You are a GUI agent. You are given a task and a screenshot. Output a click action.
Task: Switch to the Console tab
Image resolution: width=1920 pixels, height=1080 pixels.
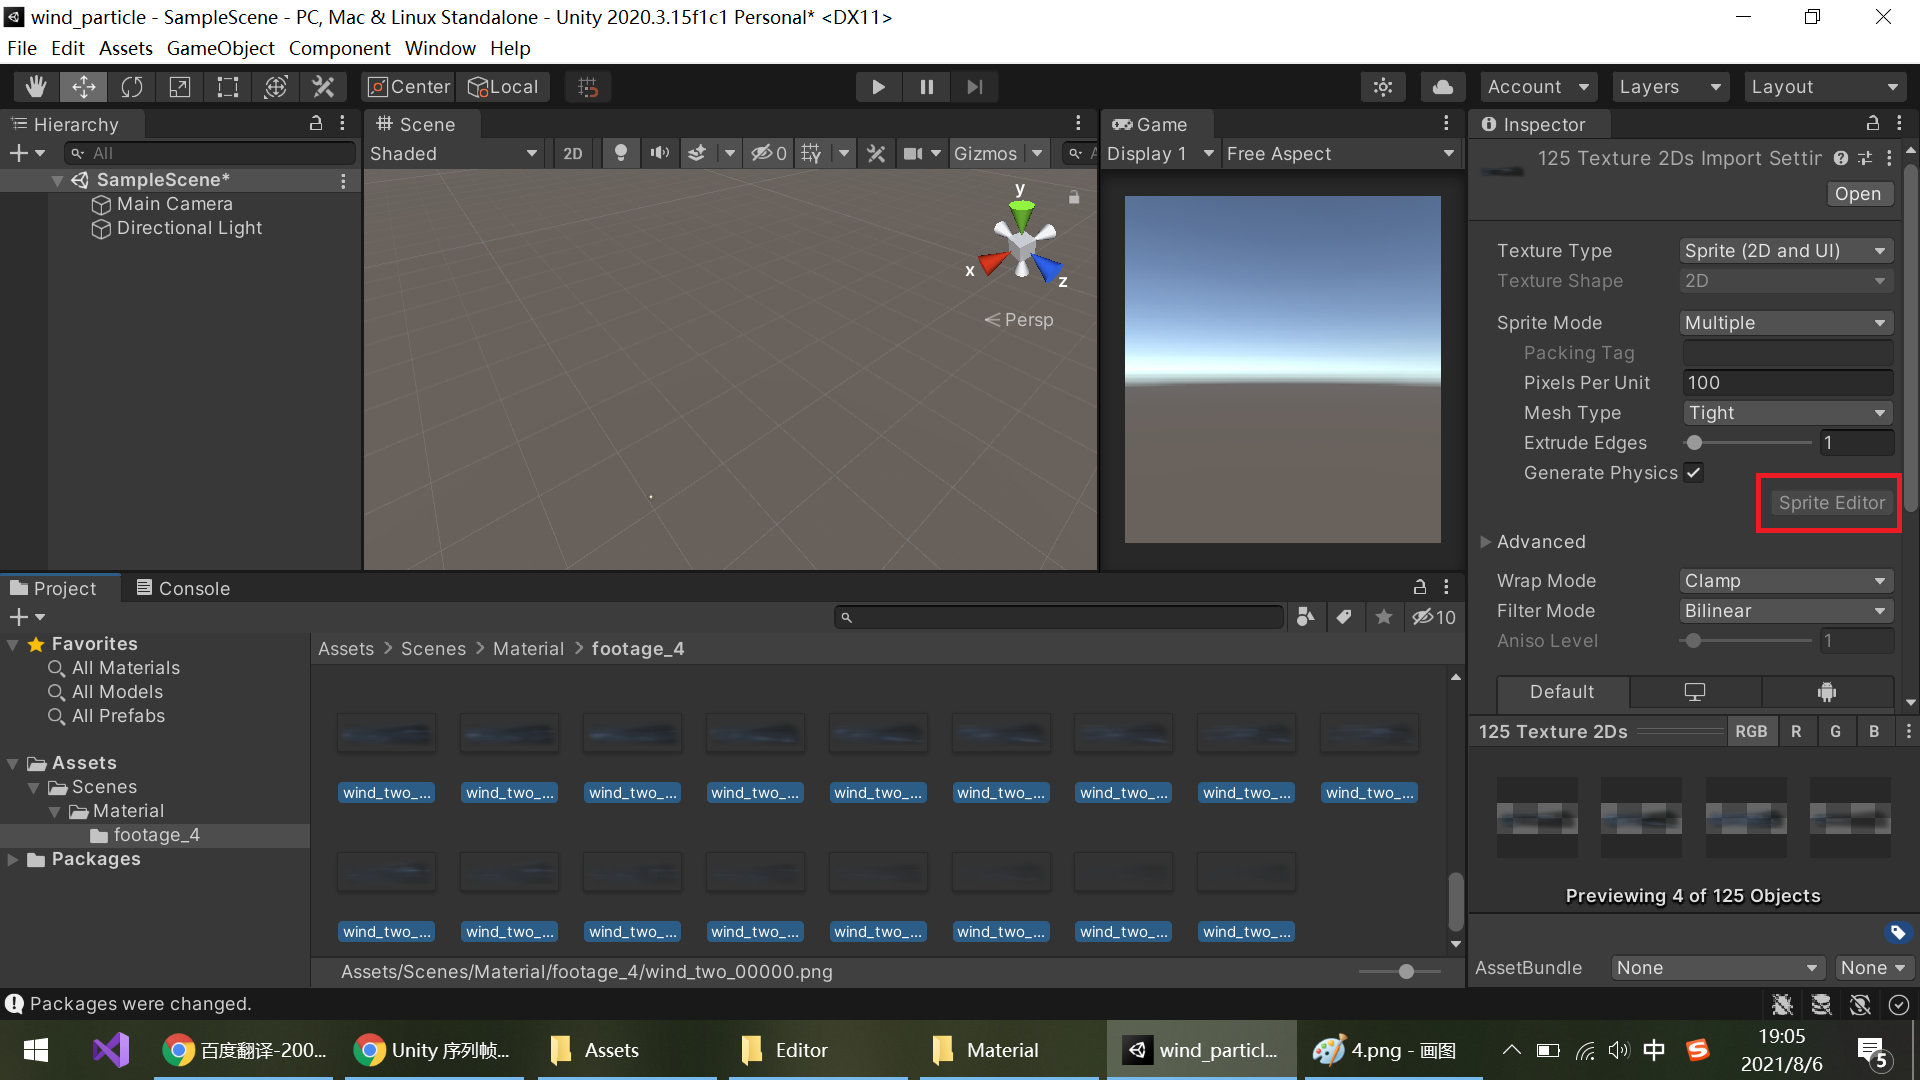[184, 588]
